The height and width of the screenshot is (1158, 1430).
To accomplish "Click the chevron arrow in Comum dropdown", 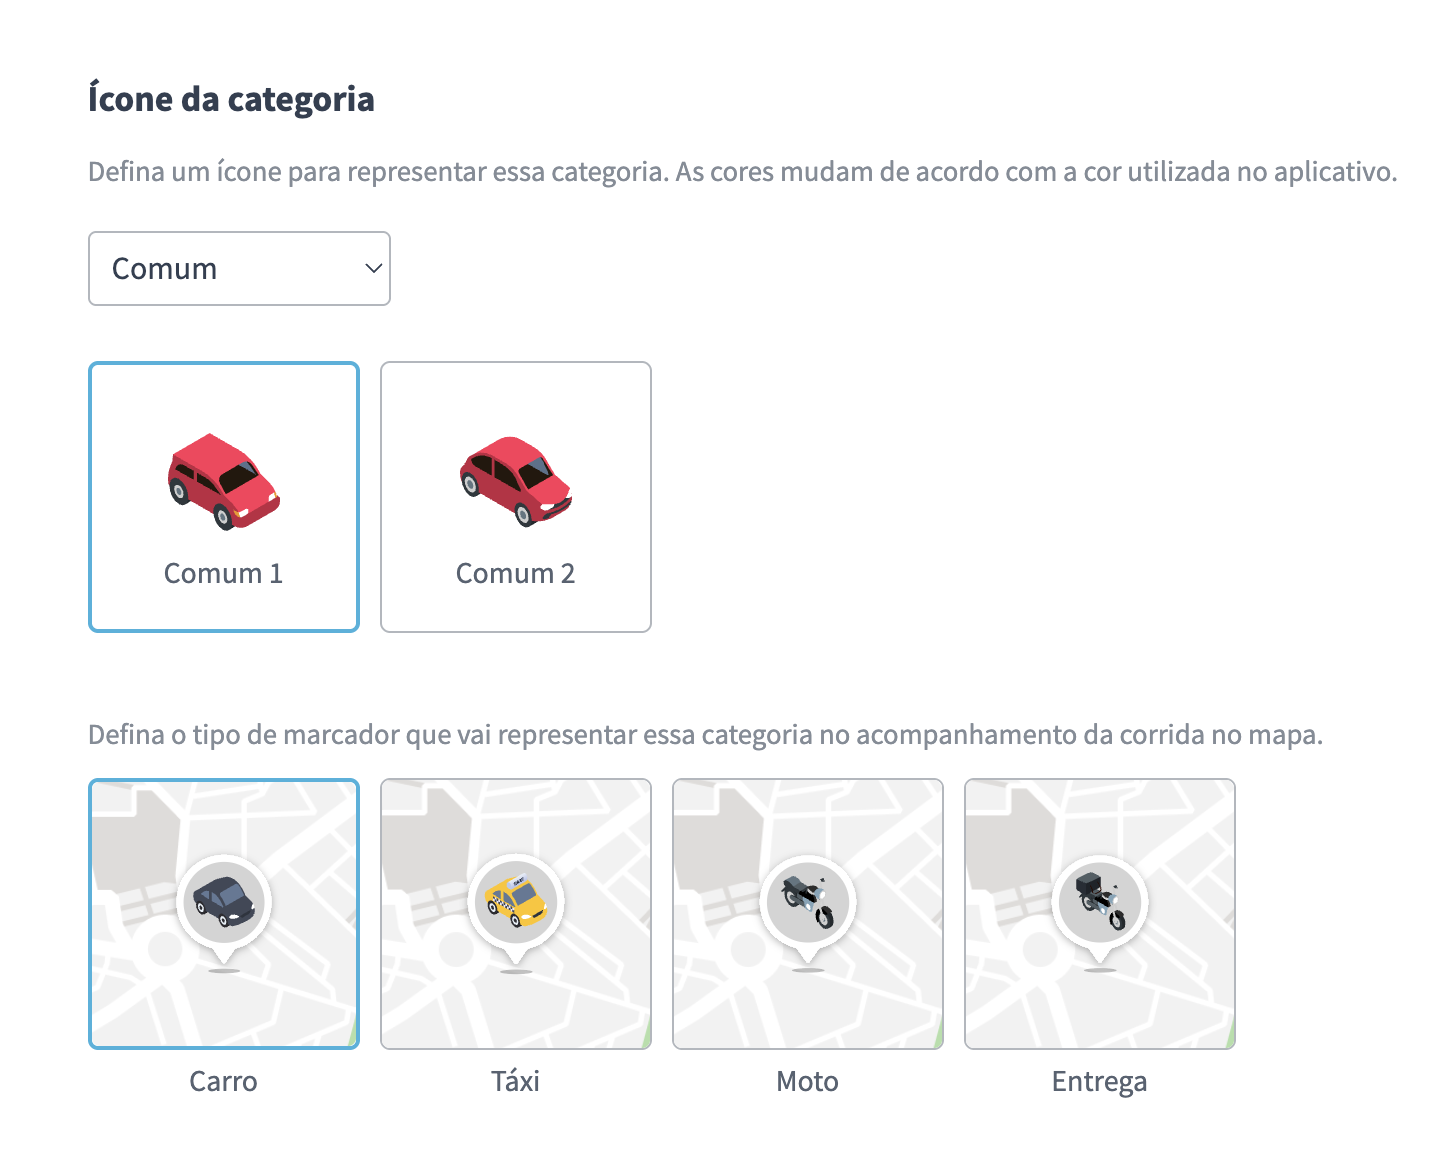I will pos(373,268).
